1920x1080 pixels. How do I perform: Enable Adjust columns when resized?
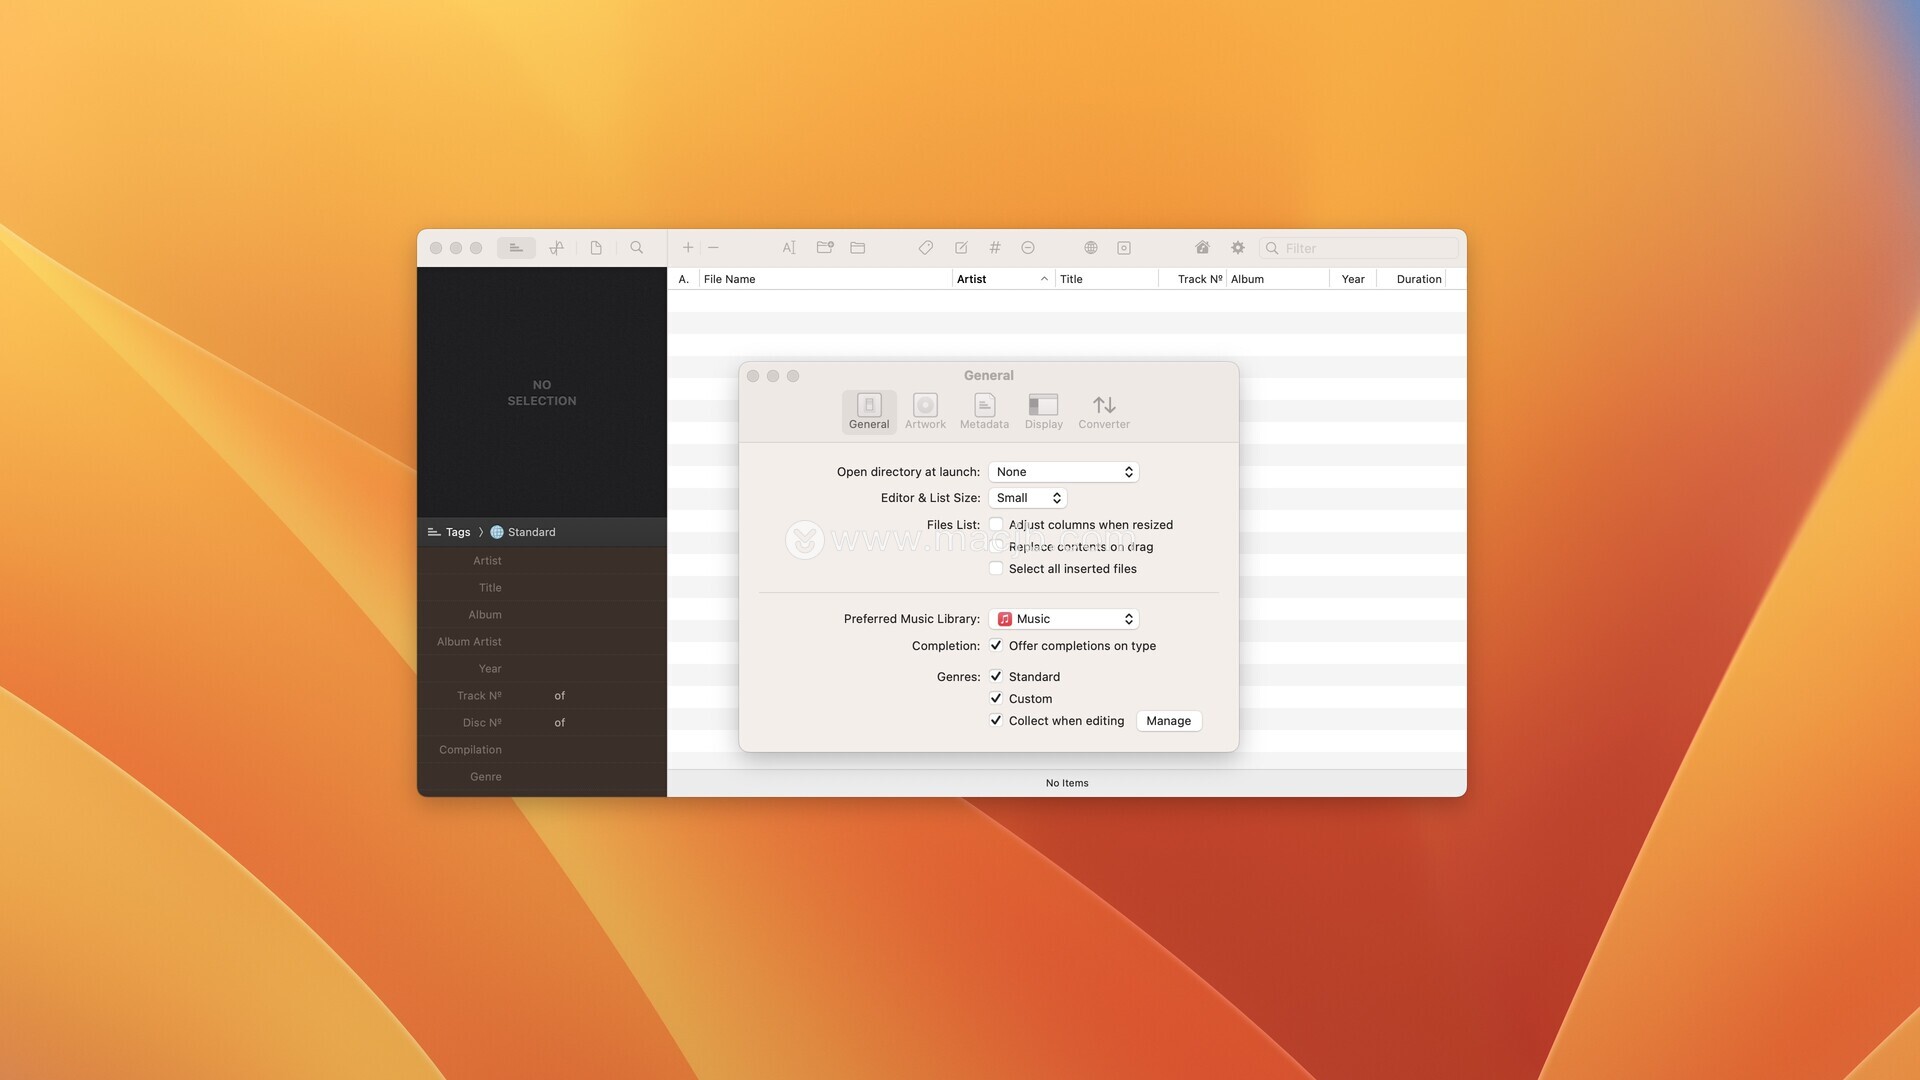point(996,524)
